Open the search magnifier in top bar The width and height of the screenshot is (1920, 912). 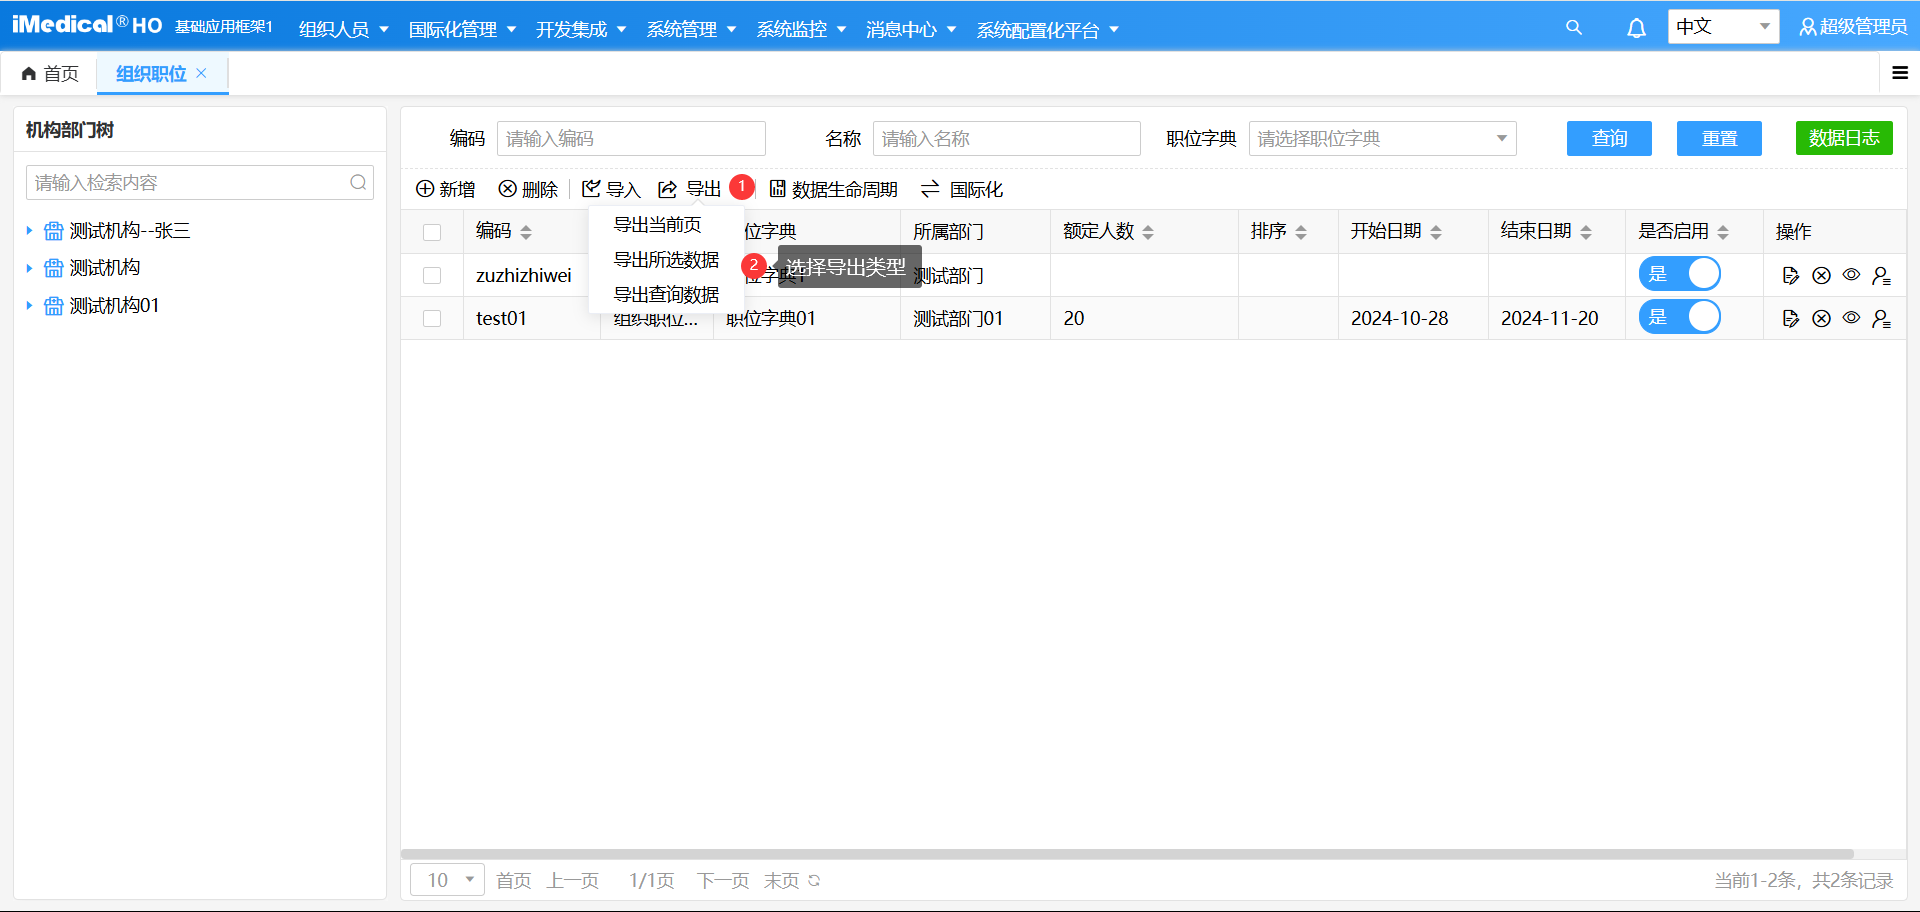tap(1573, 27)
